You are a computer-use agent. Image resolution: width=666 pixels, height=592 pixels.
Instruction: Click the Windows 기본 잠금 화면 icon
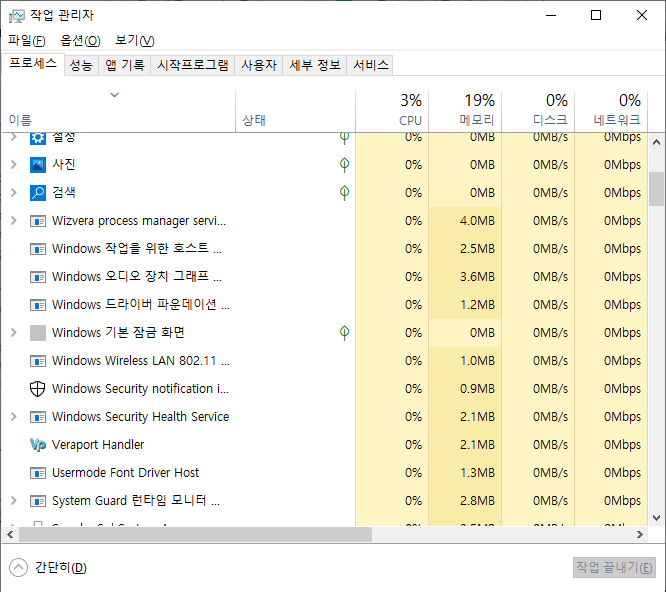tap(38, 333)
